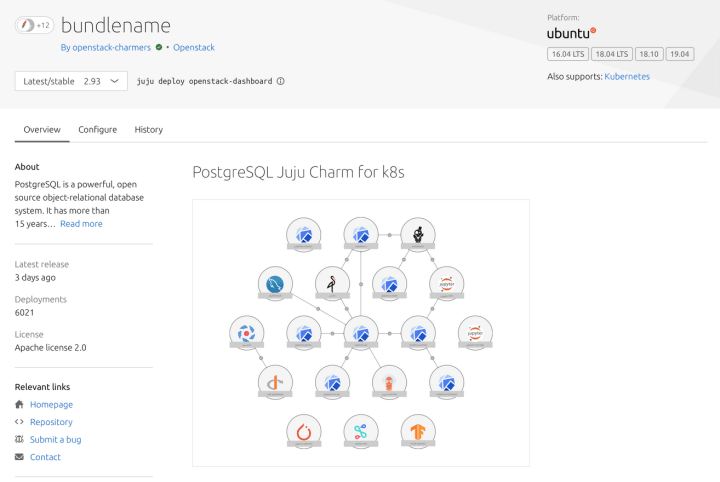Click Read more in the About section
The width and height of the screenshot is (720, 482).
pos(81,224)
